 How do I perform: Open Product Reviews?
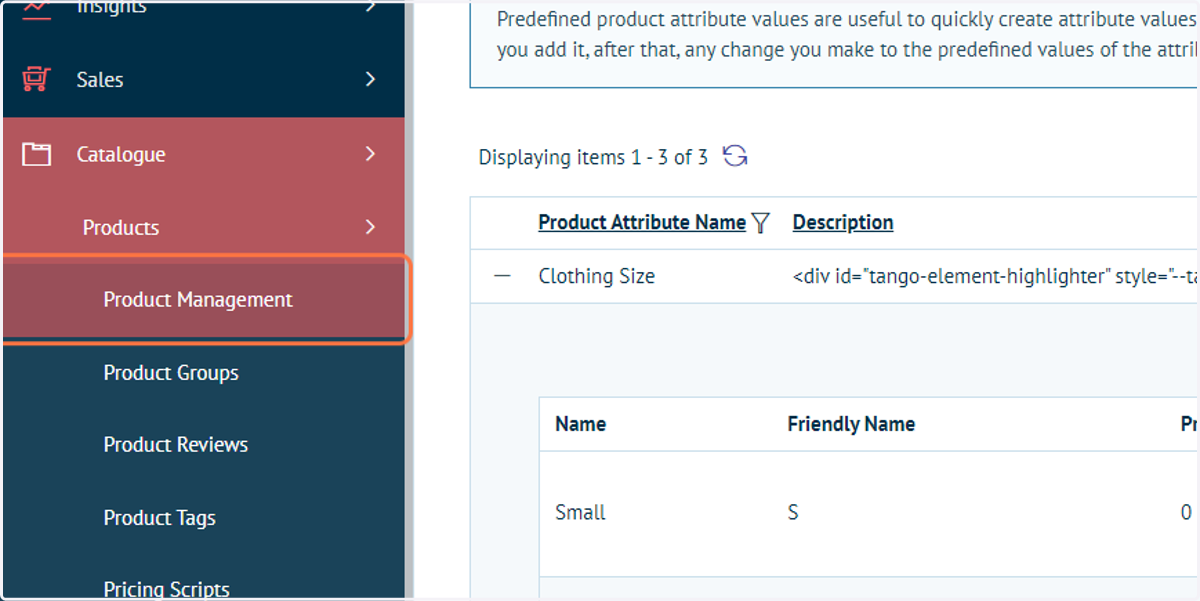(x=176, y=445)
